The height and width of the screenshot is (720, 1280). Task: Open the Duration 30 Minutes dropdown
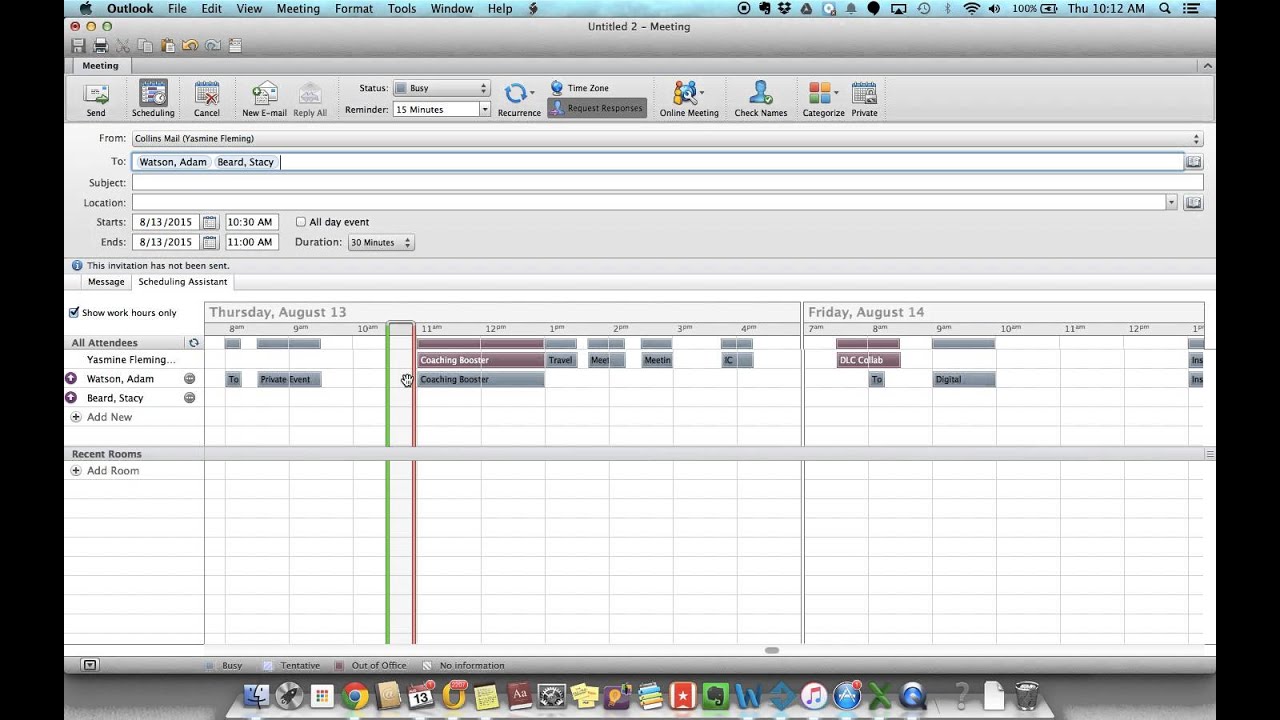click(x=380, y=242)
